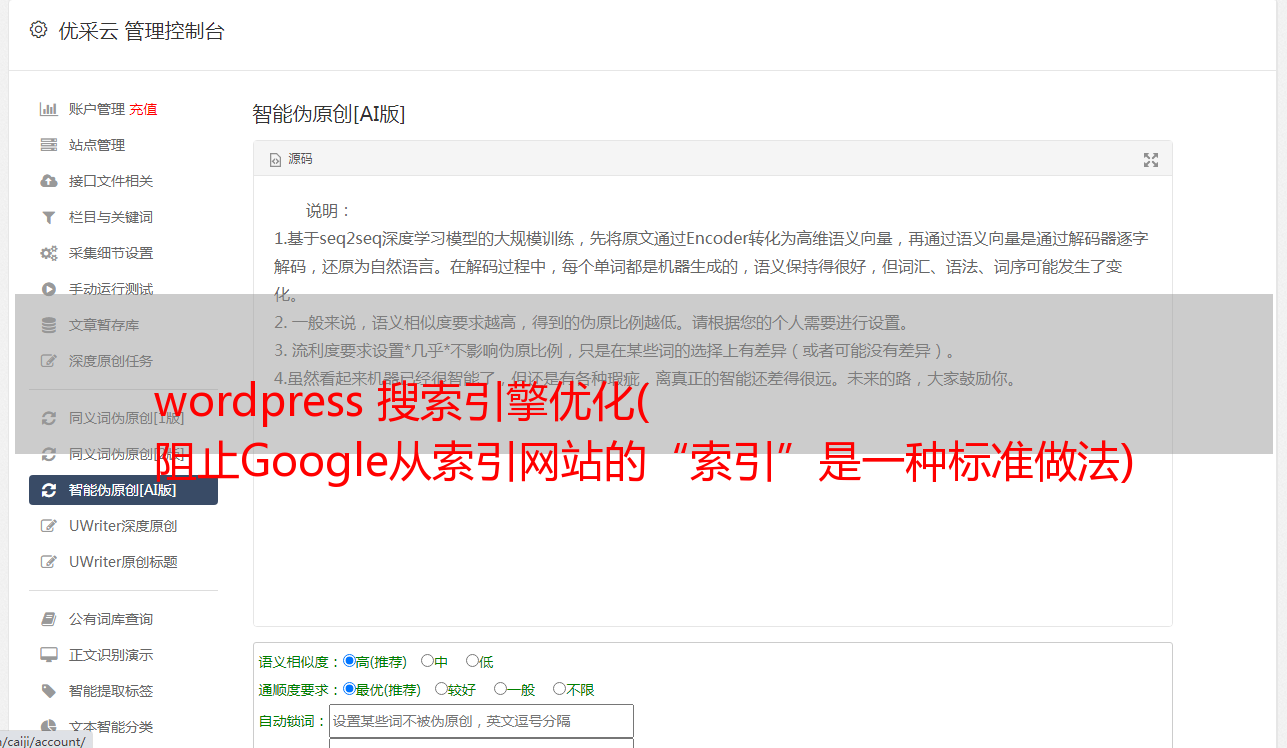
Task: Toggle editor fullscreen with the expand icon
Action: pyautogui.click(x=1151, y=160)
